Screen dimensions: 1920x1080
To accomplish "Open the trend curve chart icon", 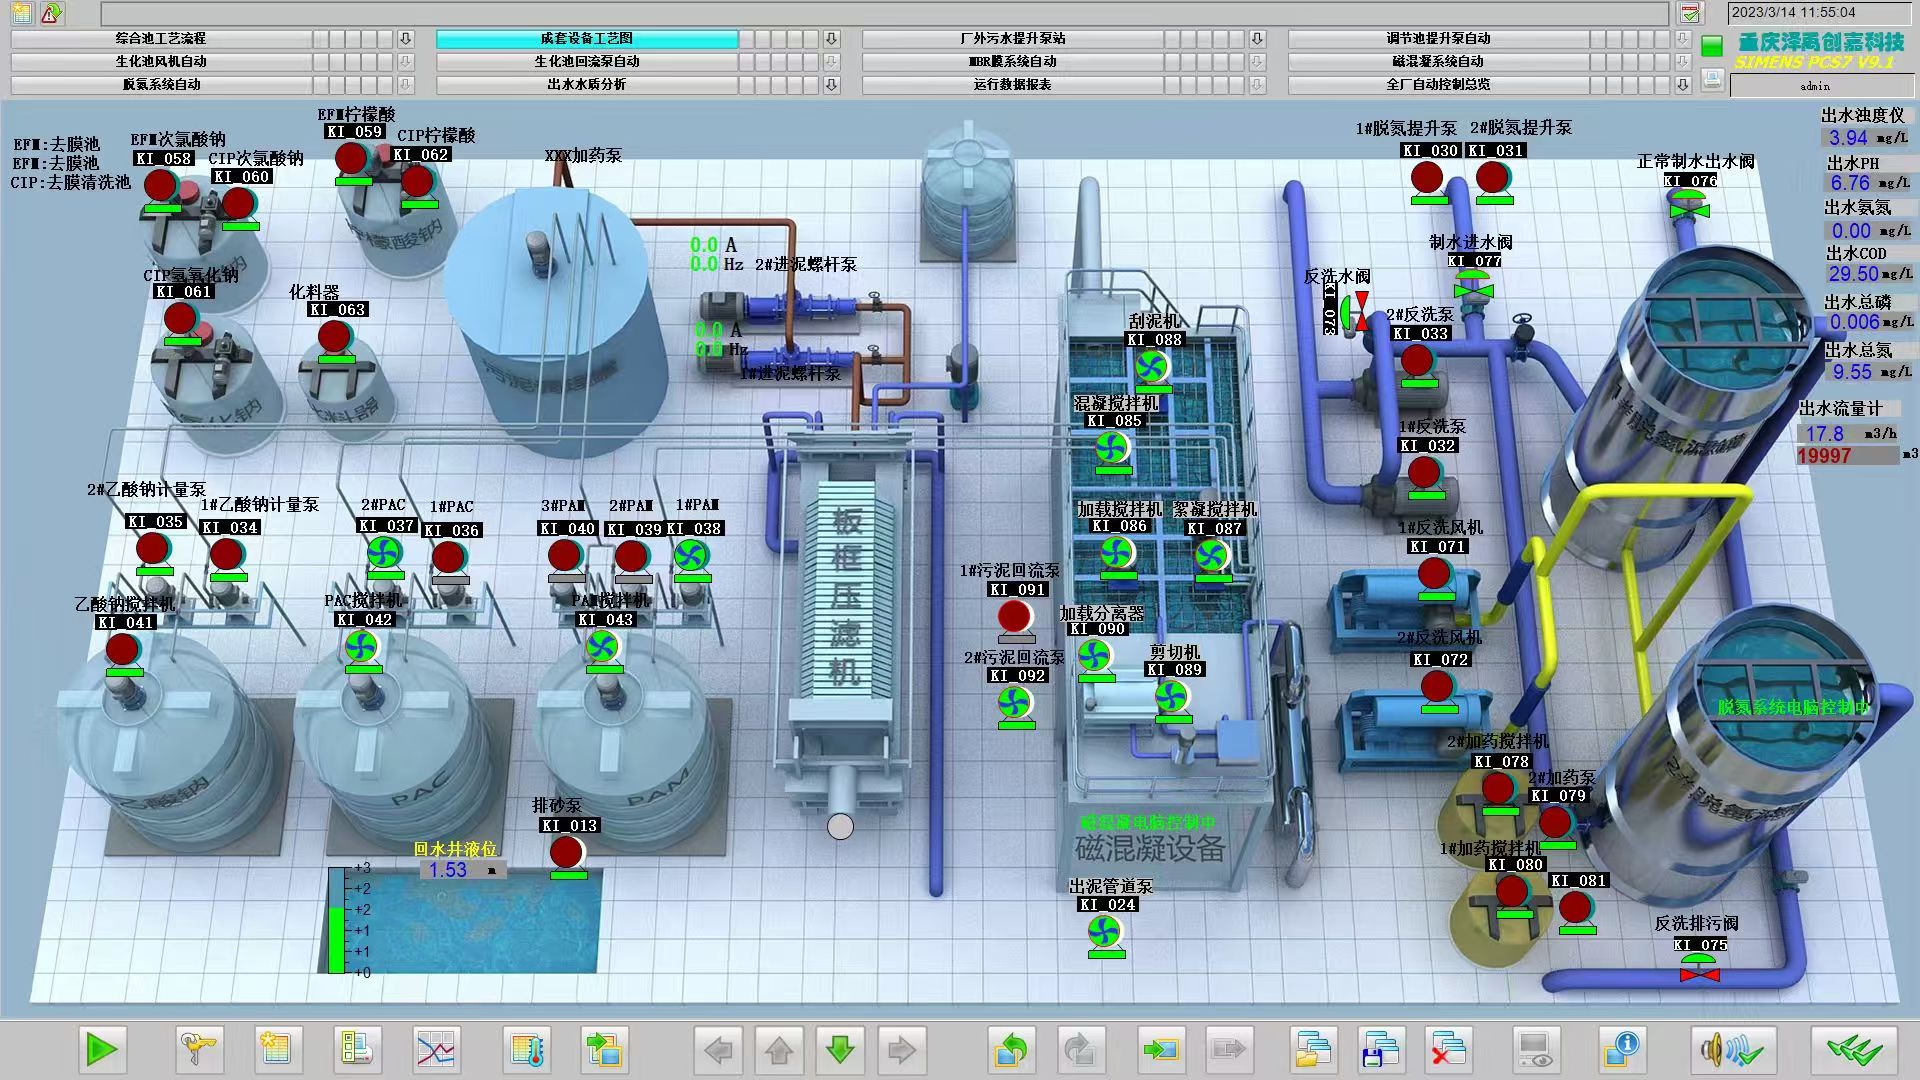I will (x=436, y=1050).
